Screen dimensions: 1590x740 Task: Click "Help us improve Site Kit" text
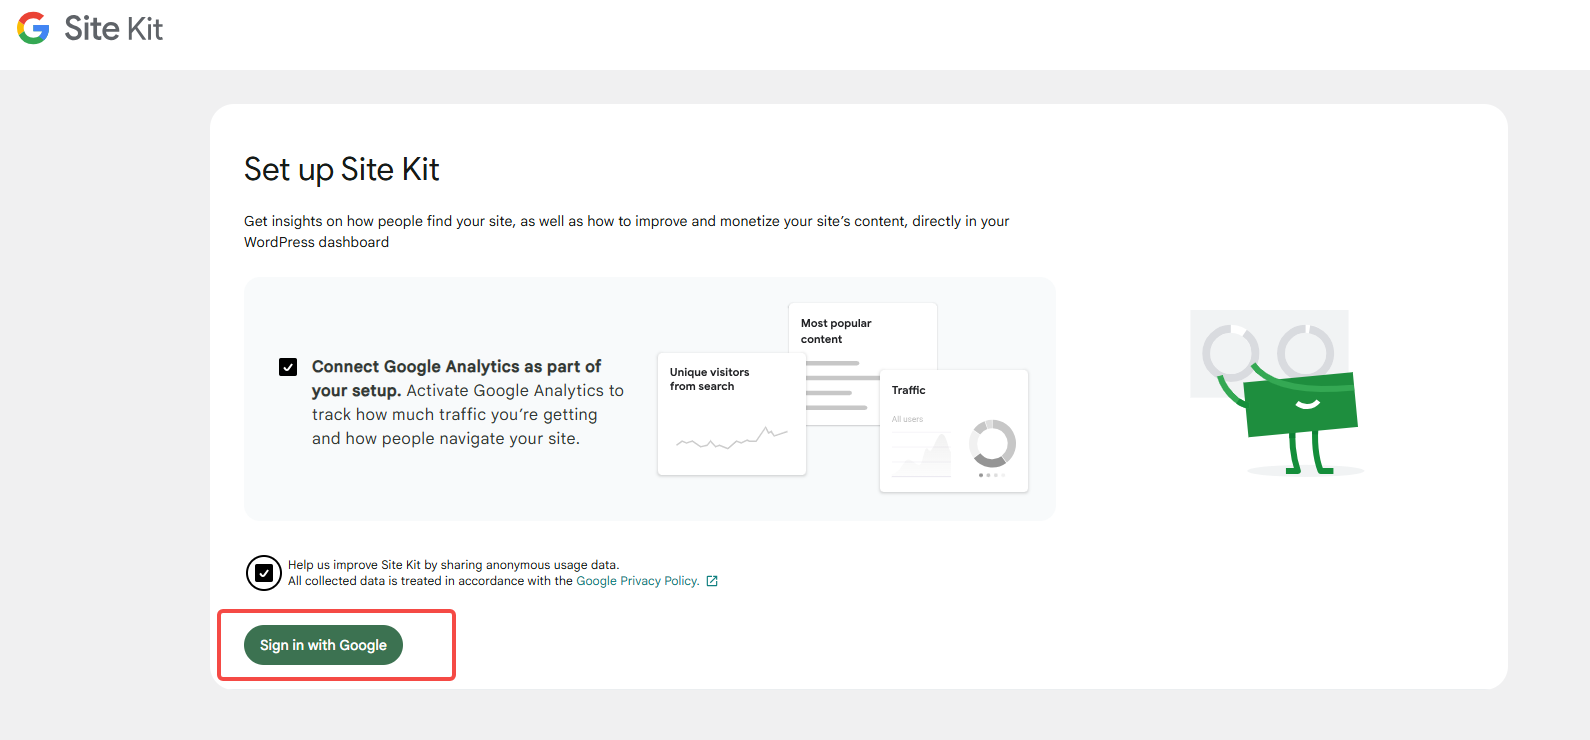(x=454, y=565)
